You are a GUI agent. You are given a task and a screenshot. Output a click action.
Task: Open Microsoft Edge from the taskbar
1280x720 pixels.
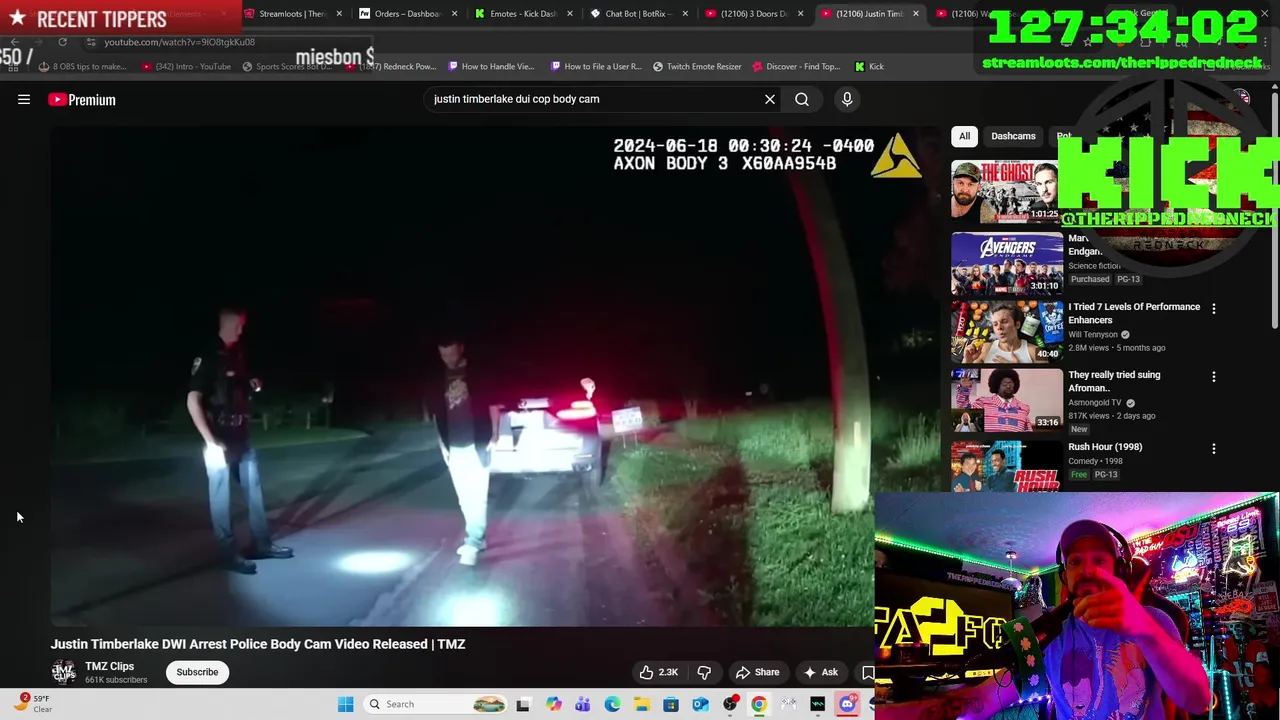click(x=612, y=704)
